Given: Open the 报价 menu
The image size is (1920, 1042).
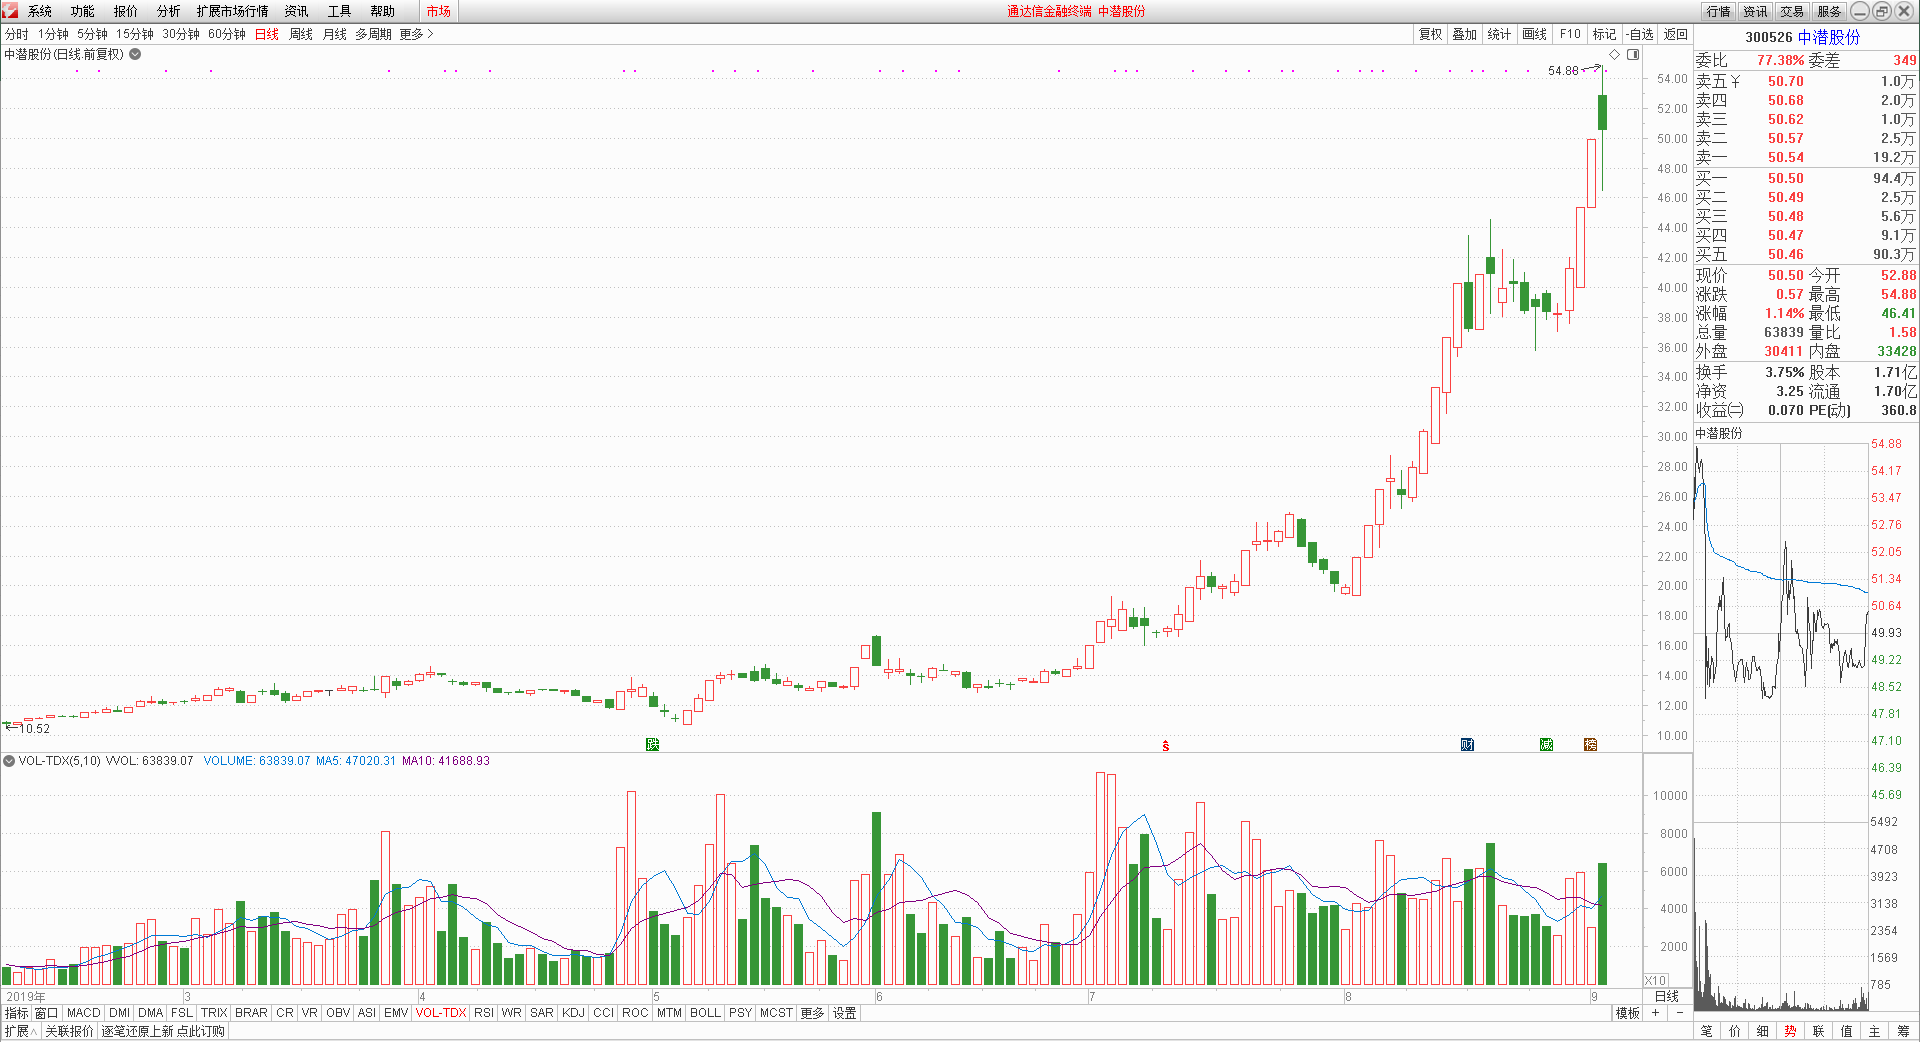Looking at the screenshot, I should 126,11.
